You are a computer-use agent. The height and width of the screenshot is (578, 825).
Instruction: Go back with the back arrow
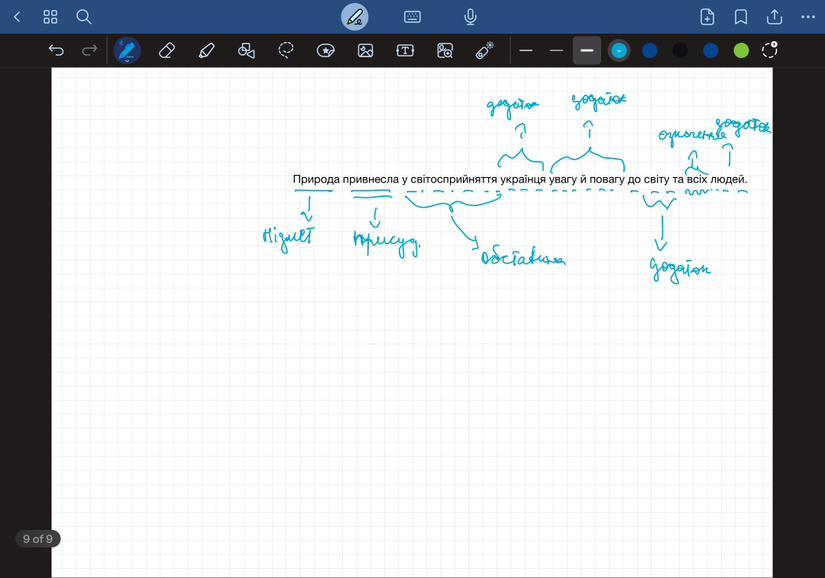pos(17,17)
